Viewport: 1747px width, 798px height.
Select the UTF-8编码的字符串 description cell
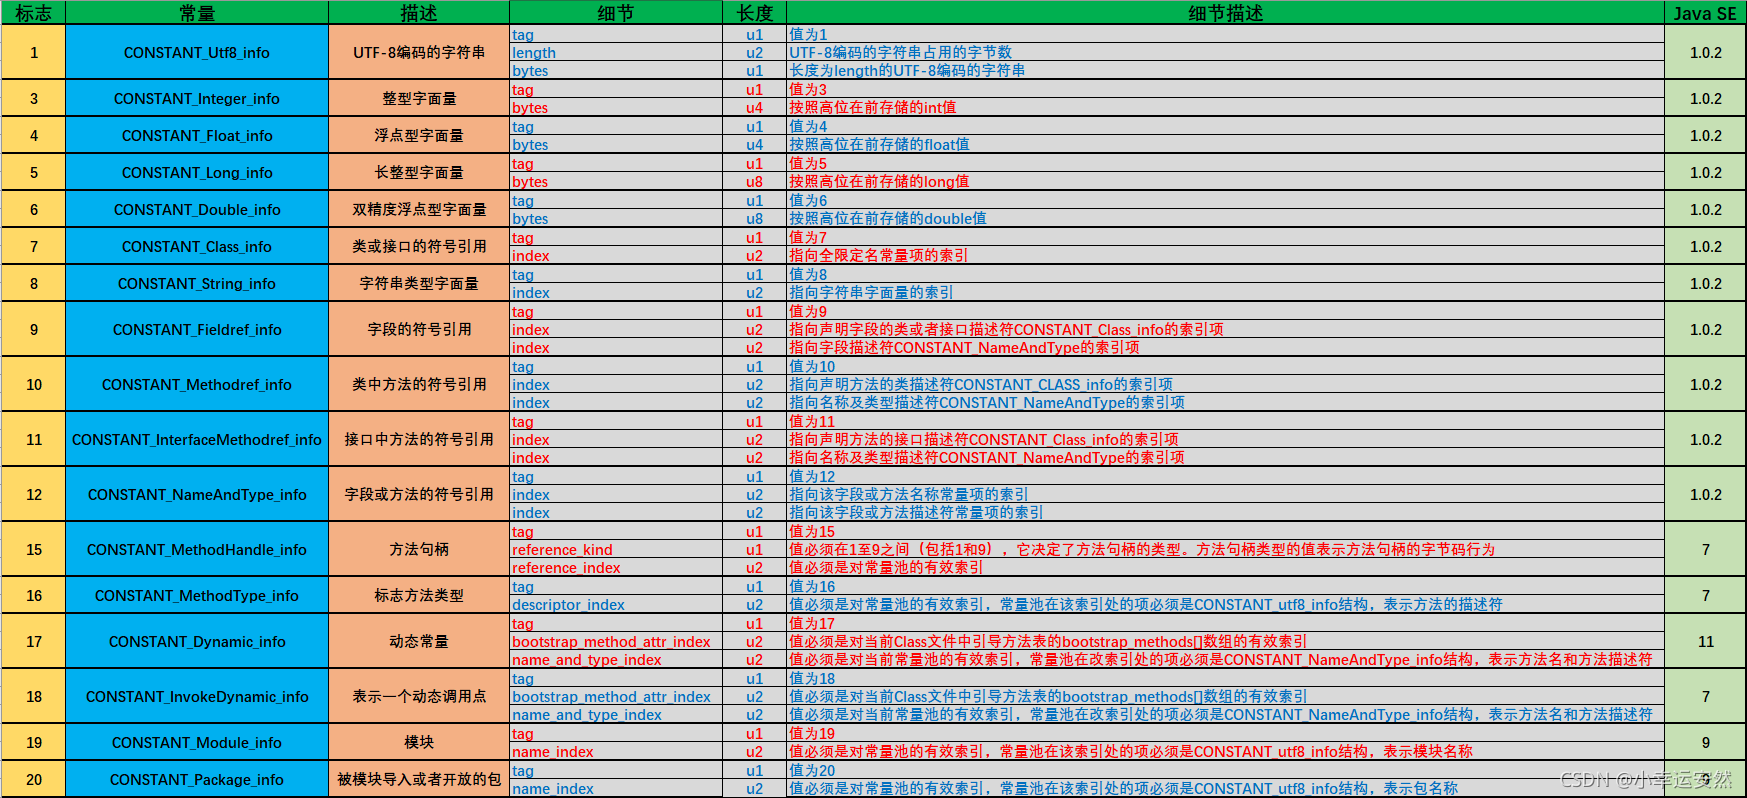(419, 52)
